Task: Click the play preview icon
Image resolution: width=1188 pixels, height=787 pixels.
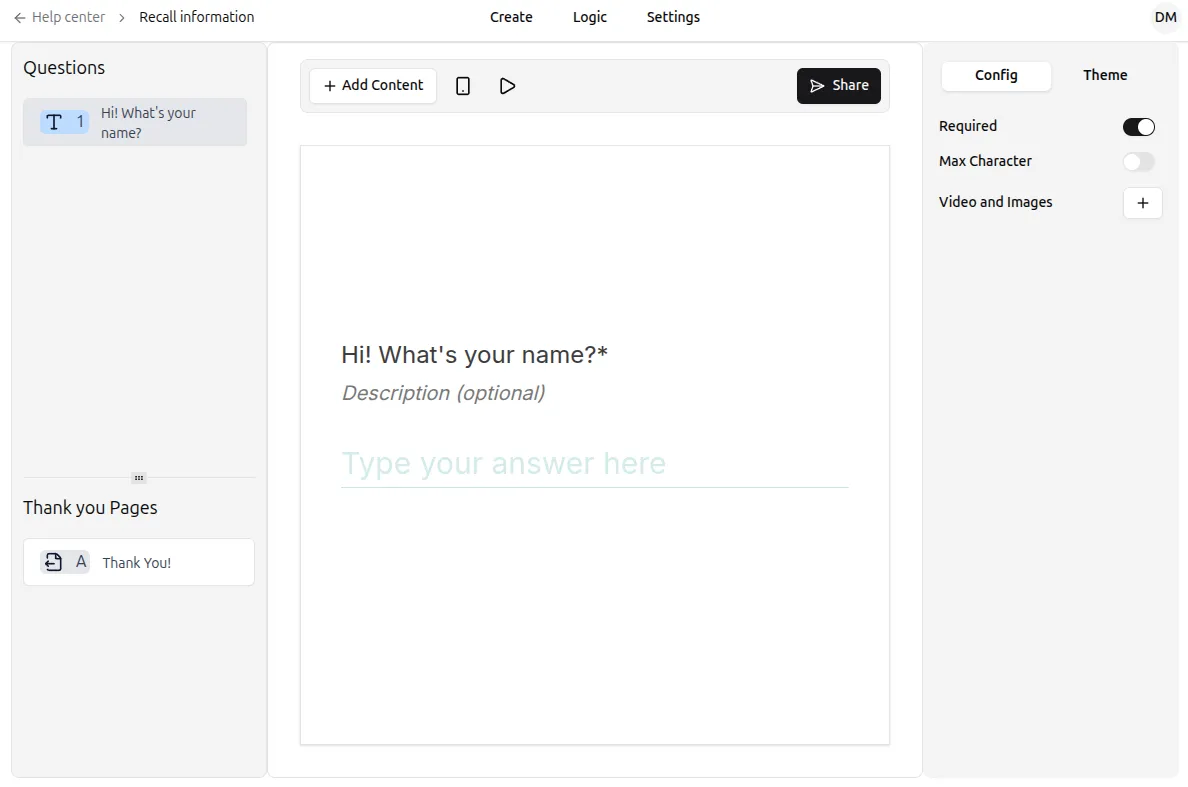Action: coord(507,86)
